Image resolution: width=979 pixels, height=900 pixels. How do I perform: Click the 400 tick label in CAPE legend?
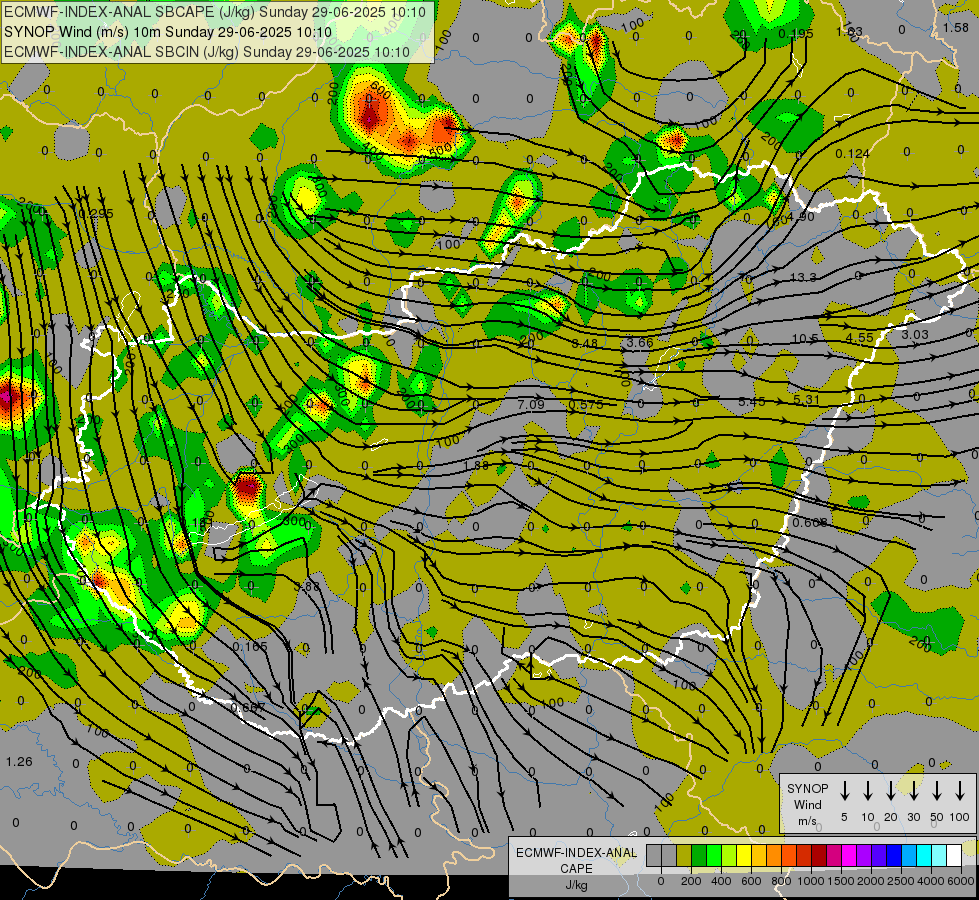tap(721, 881)
